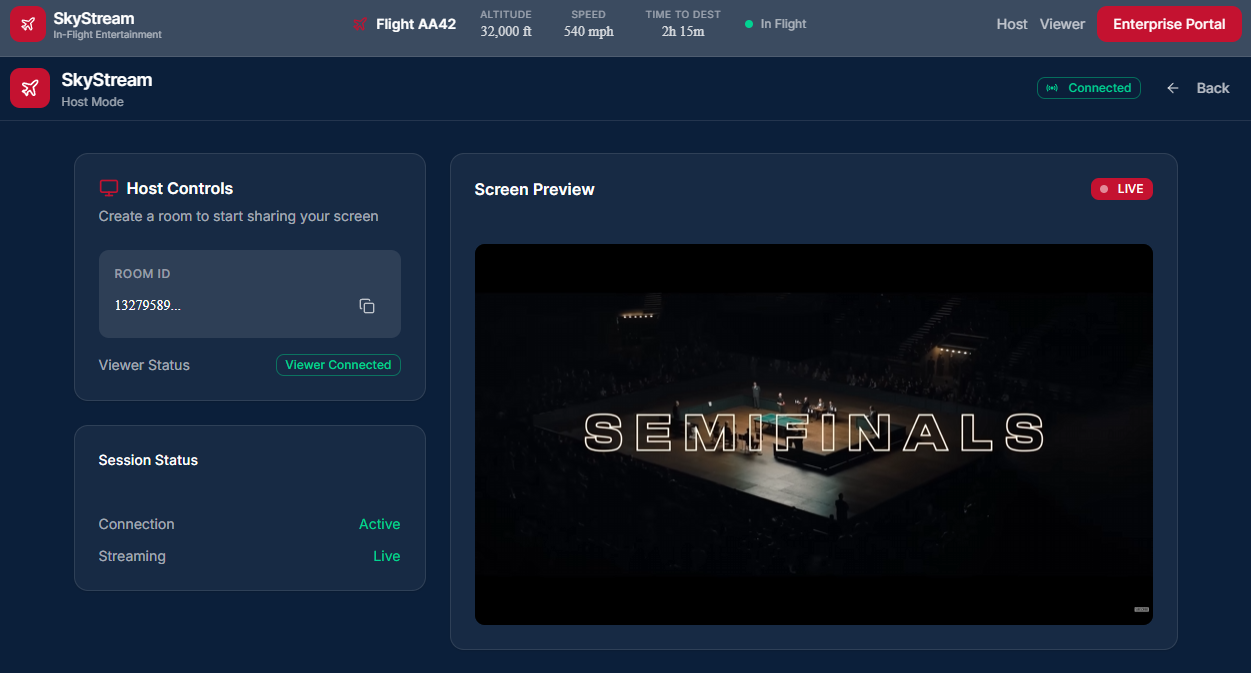Click the red dot in the LIVE badge
This screenshot has height=673, width=1251.
click(x=1104, y=189)
